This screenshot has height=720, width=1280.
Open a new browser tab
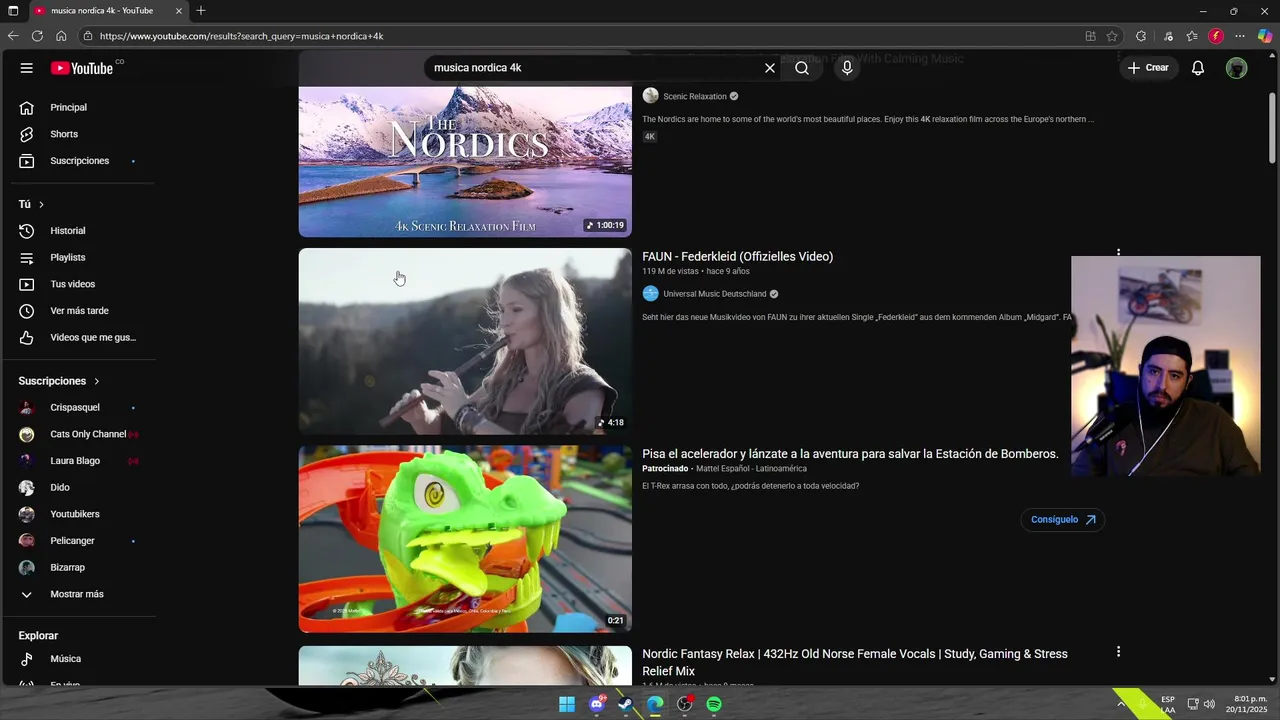(201, 11)
